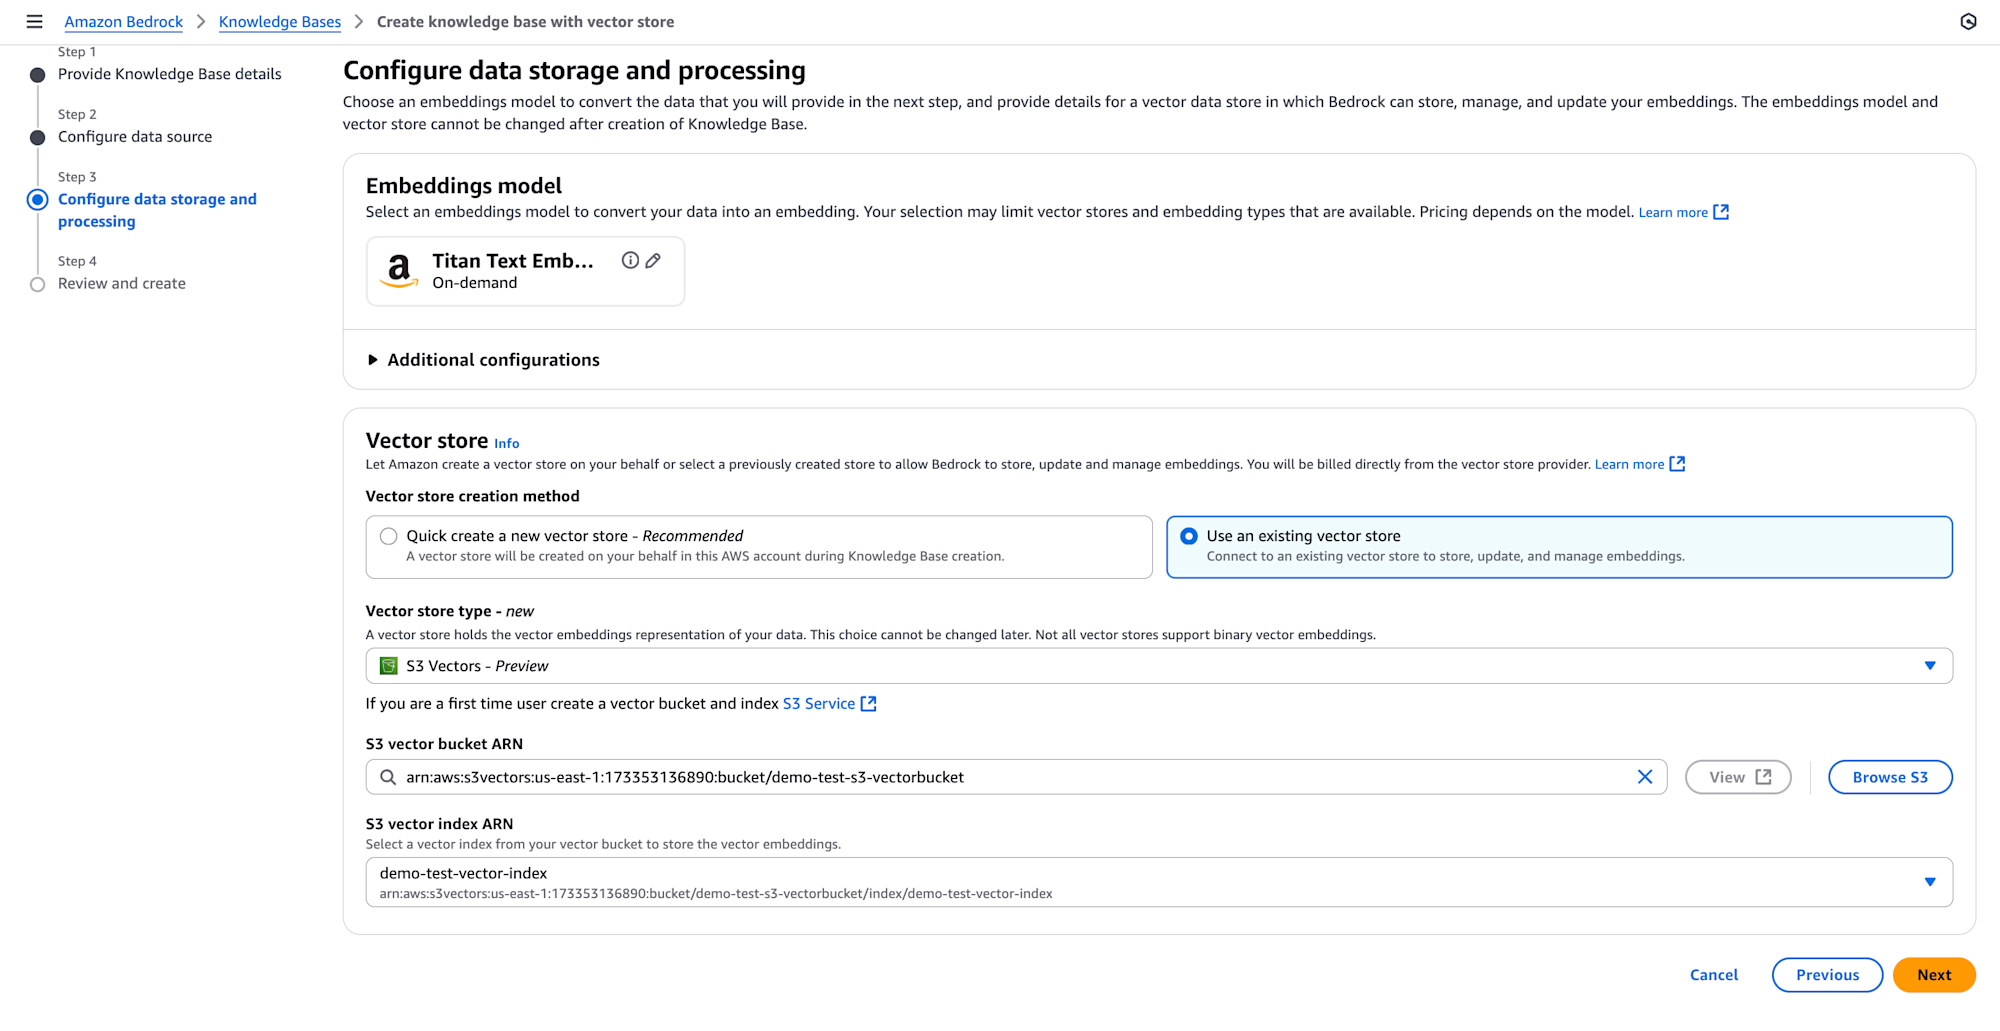This screenshot has width=2000, height=1031.
Task: Click the Vector store Info link
Action: (x=507, y=444)
